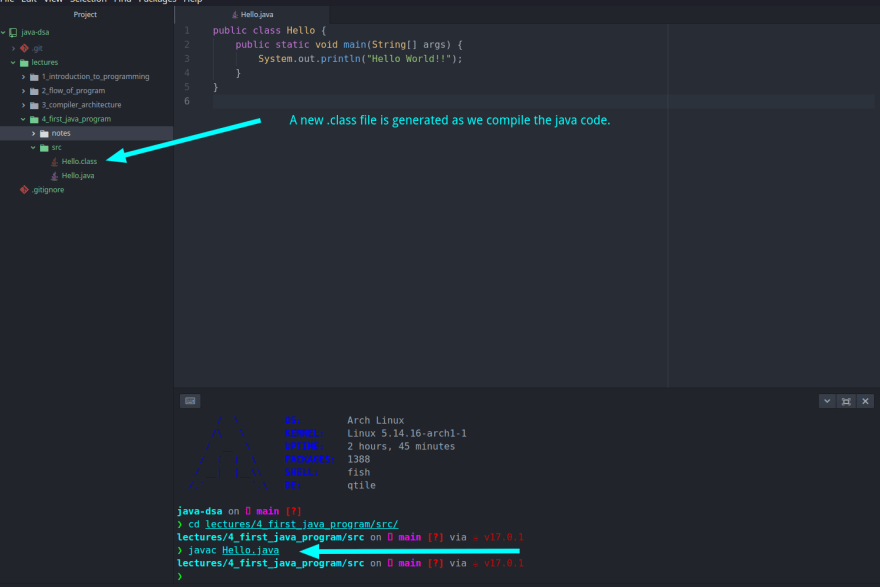Click the 1_introduction_to_programming folder icon
This screenshot has width=880, height=587.
tap(34, 77)
